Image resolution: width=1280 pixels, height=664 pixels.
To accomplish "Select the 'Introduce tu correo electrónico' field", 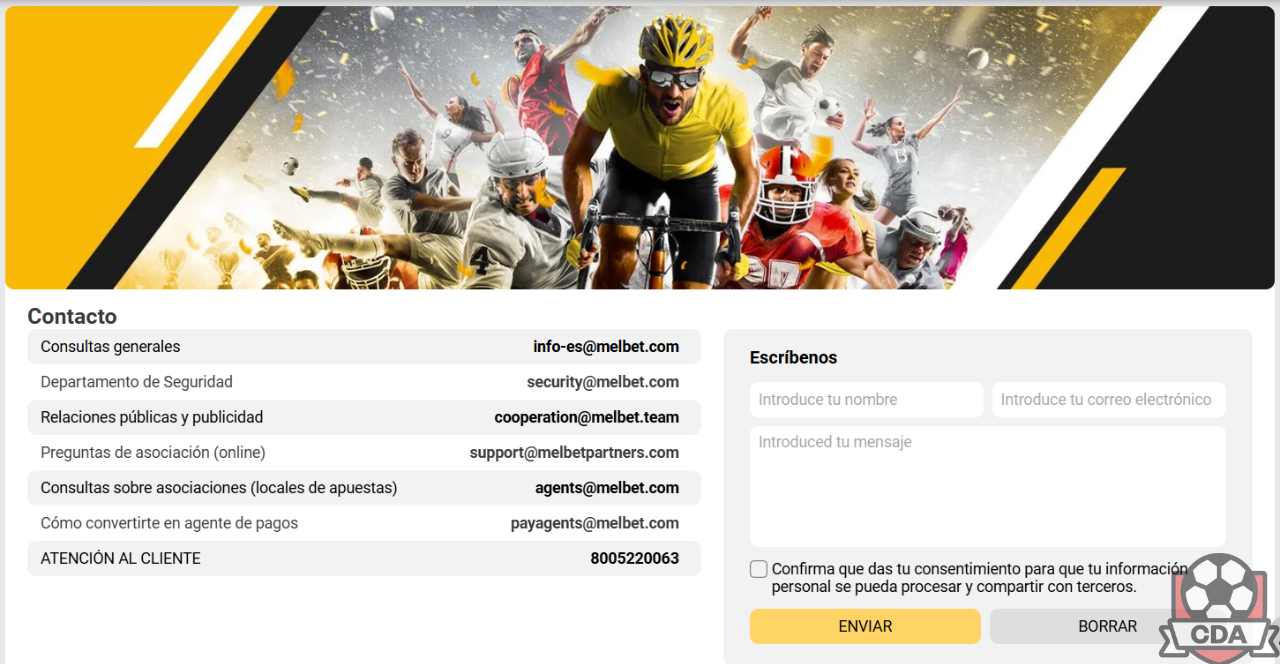I will click(x=1109, y=399).
